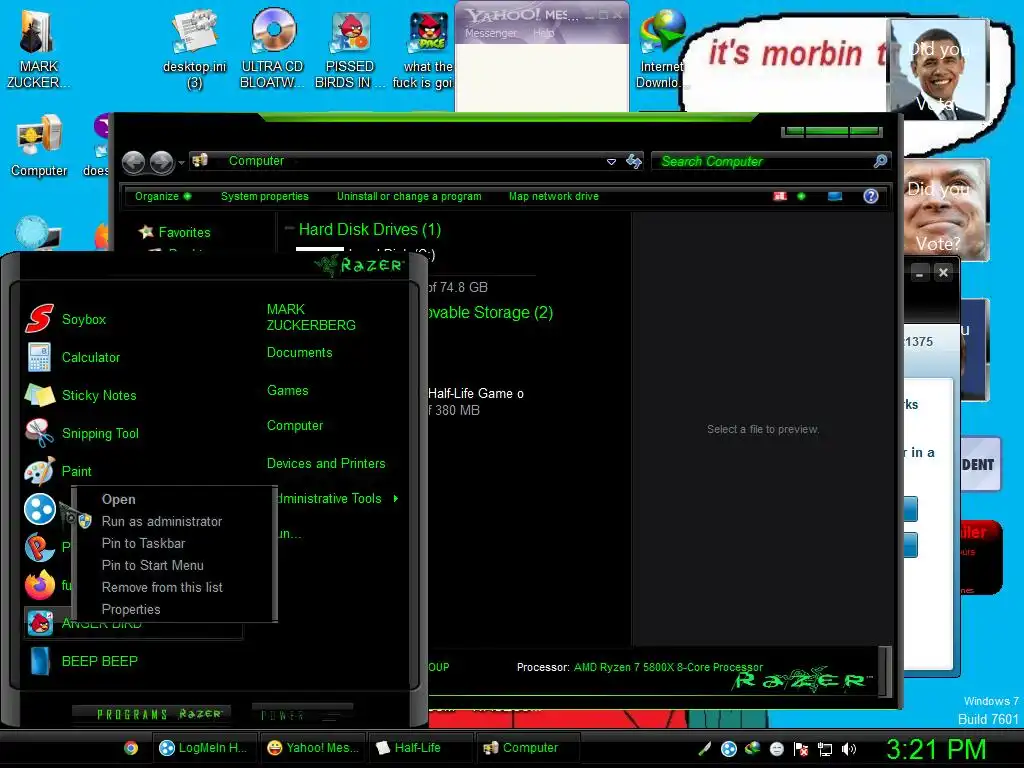Open PISSED BIRDS IN desktop shortcut
The image size is (1024, 768).
pyautogui.click(x=350, y=50)
